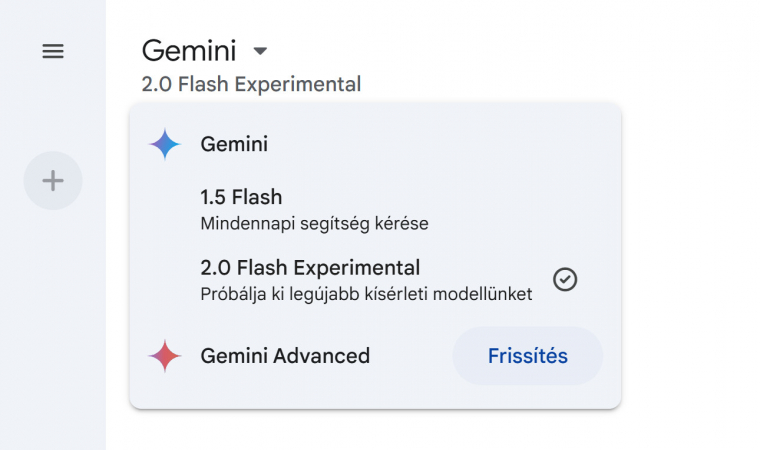760x450 pixels.
Task: Start a new chat with plus icon
Action: tap(53, 181)
